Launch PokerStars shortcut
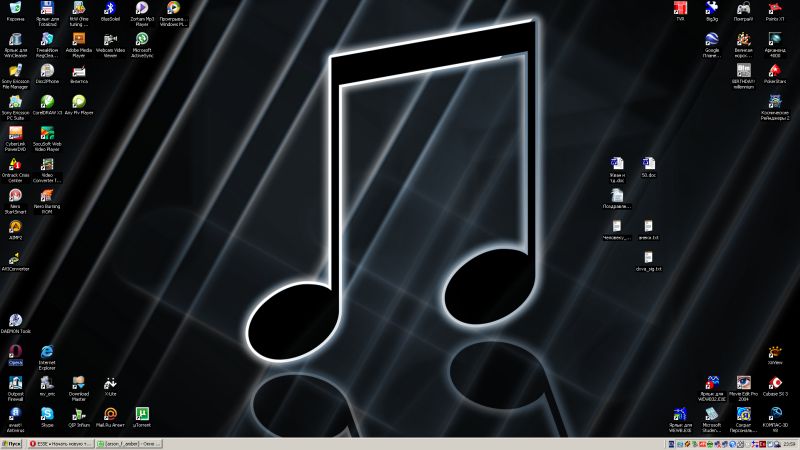800x450 pixels. pos(775,74)
